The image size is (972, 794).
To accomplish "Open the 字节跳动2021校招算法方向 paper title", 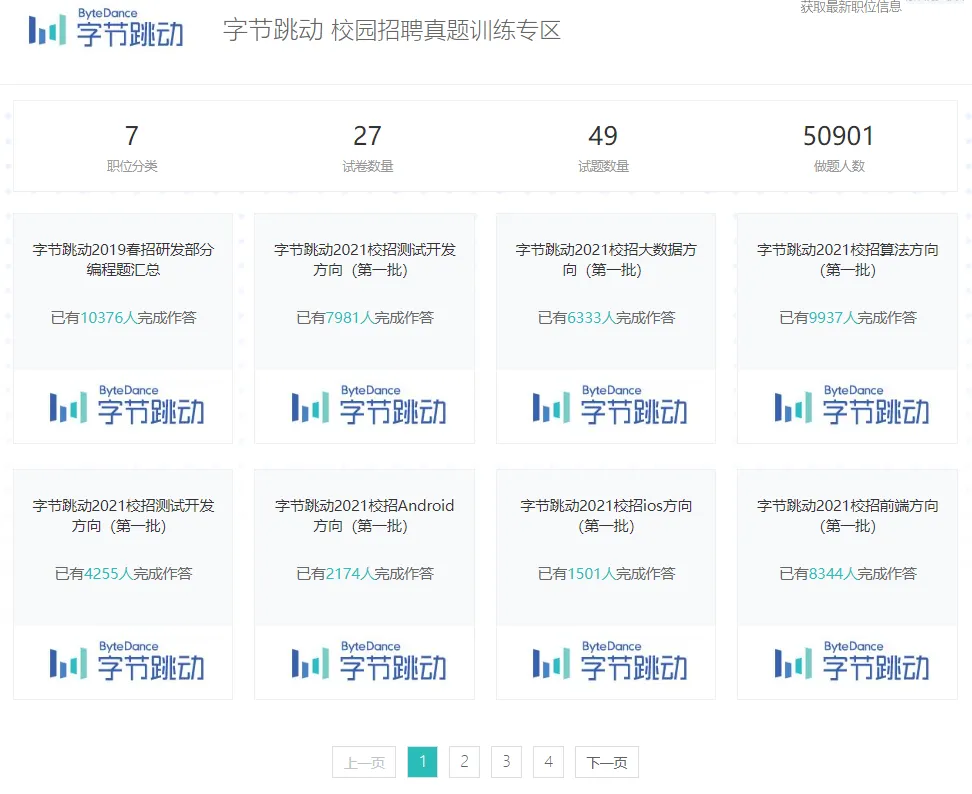I will tap(847, 260).
